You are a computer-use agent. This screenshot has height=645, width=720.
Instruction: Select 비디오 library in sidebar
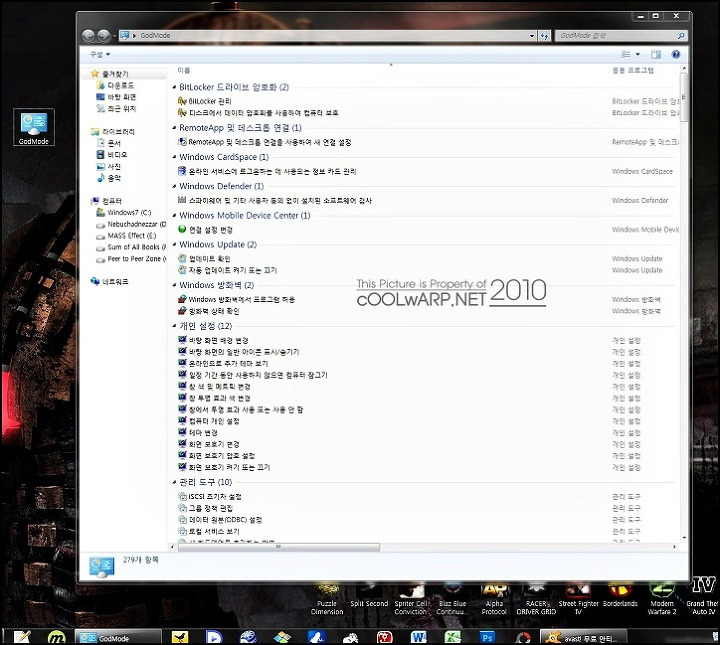coord(112,155)
